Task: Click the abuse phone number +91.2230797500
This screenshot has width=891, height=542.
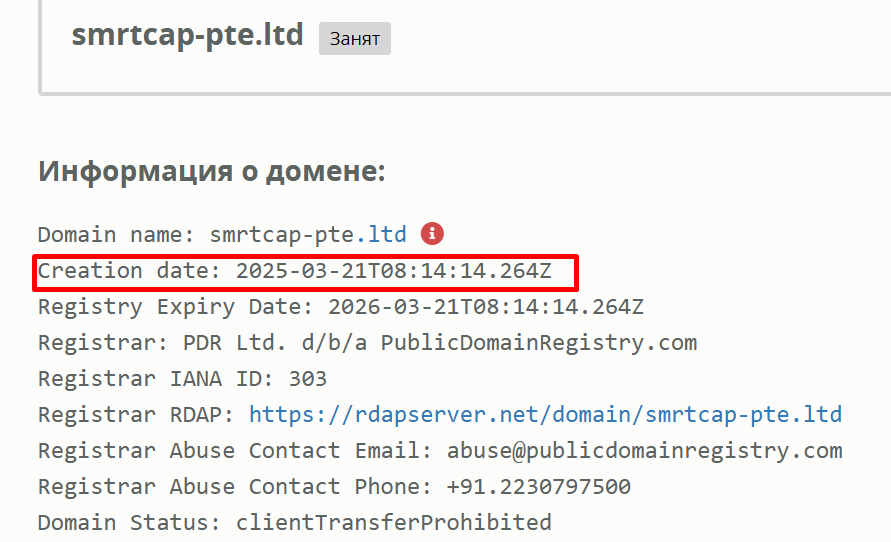Action: pos(539,487)
